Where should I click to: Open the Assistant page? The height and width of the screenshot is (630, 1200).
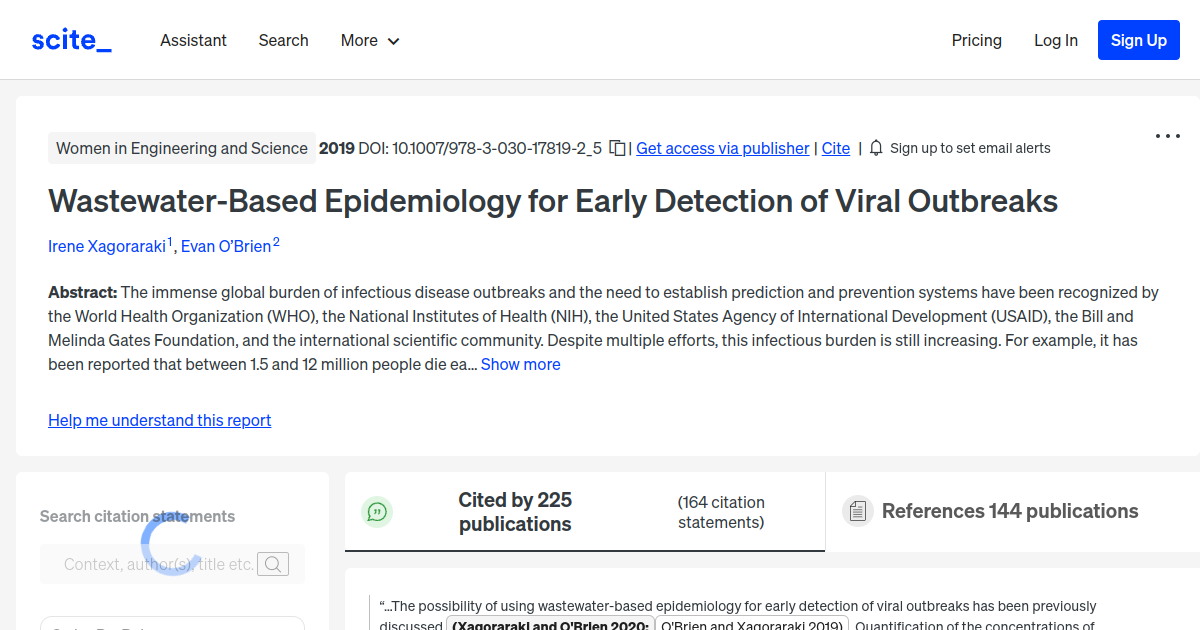pos(193,40)
